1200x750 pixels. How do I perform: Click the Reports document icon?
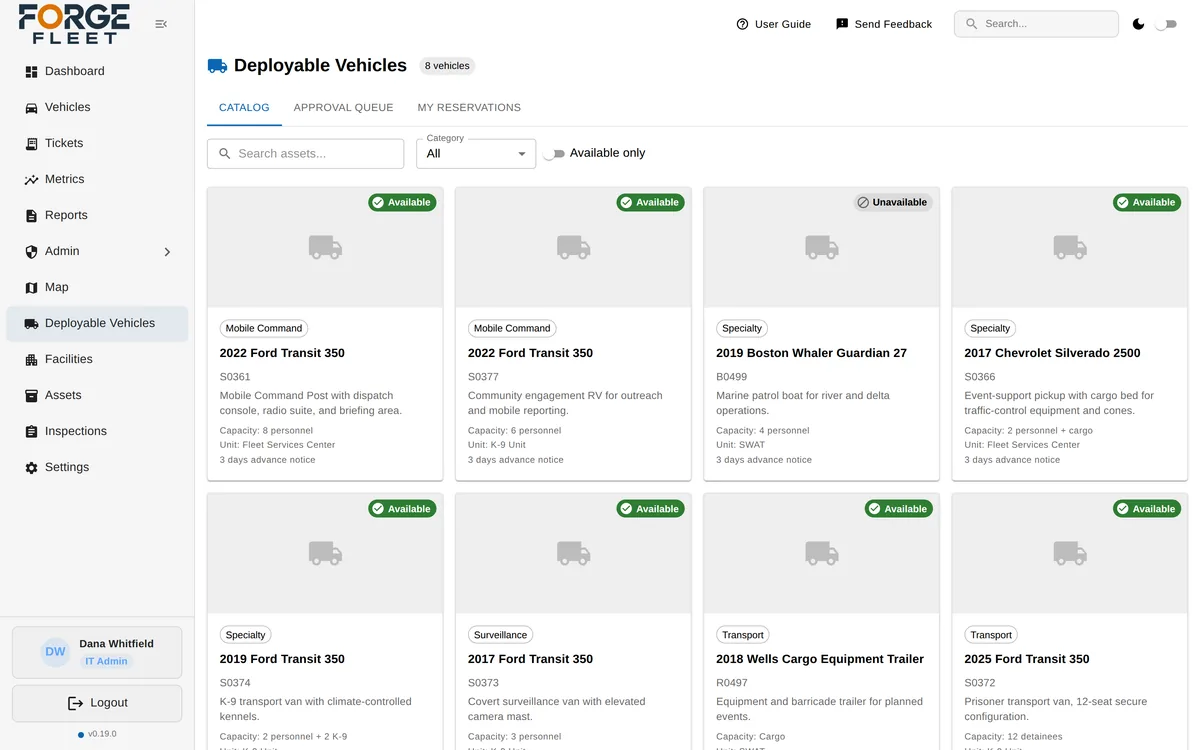point(31,216)
